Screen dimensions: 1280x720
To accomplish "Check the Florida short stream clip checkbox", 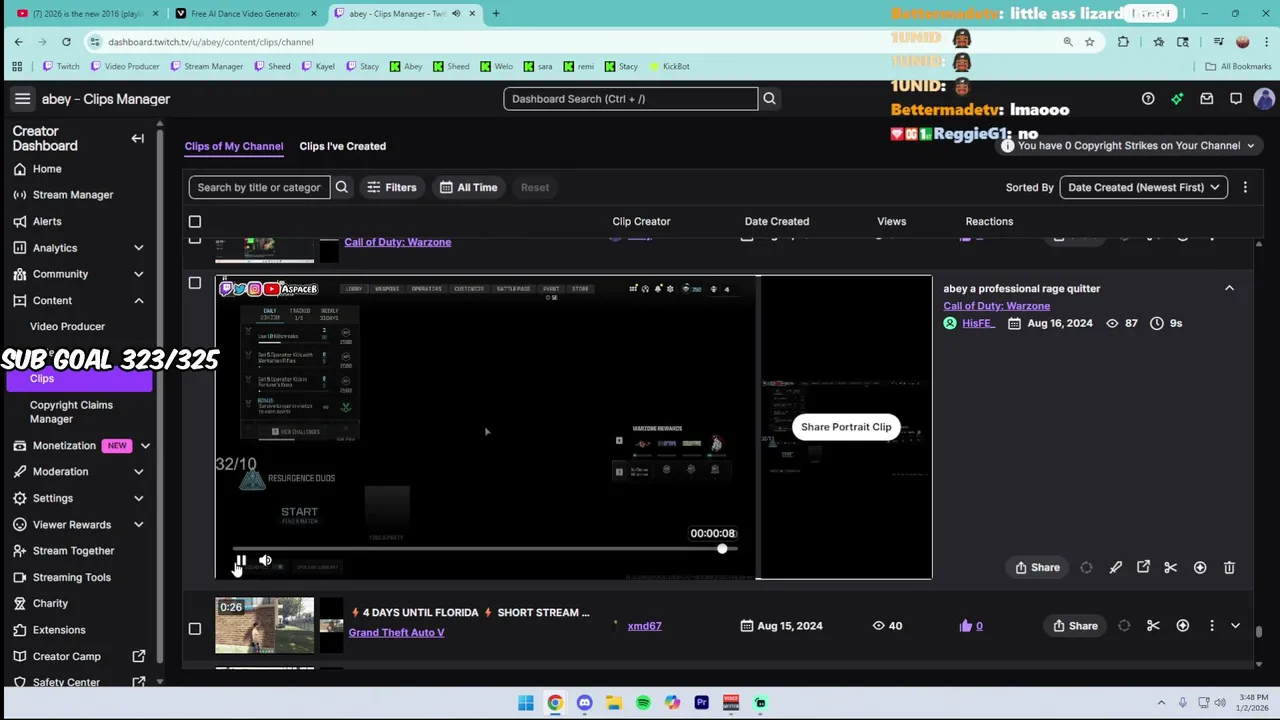I will (195, 629).
